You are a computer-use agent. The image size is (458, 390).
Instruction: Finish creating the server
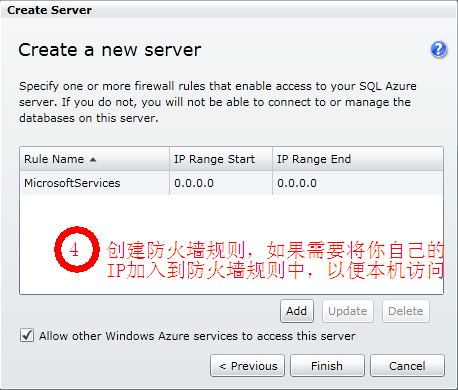[327, 366]
